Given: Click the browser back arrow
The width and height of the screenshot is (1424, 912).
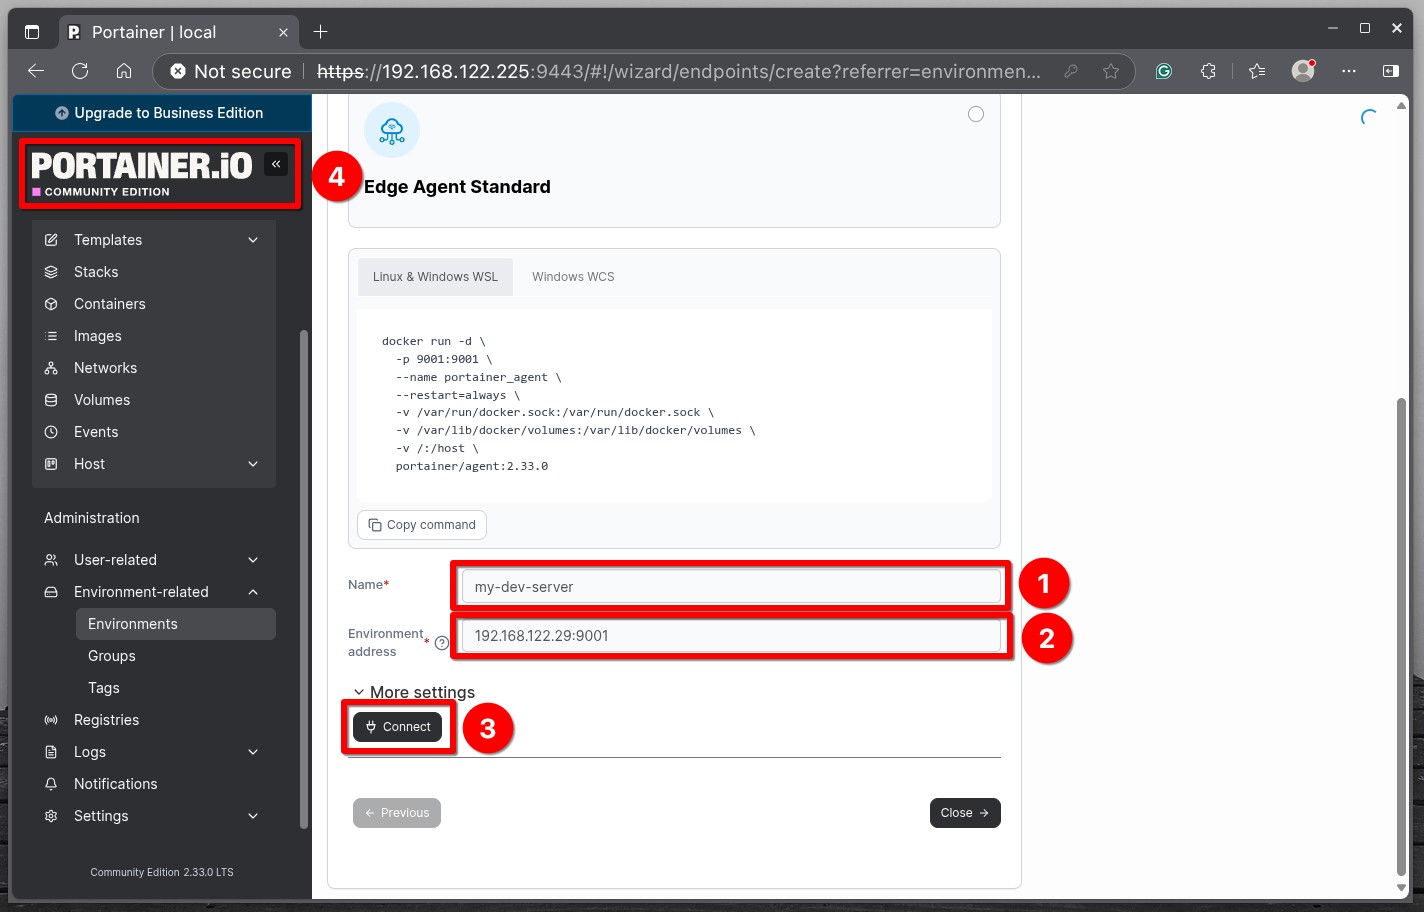Looking at the screenshot, I should tap(36, 71).
